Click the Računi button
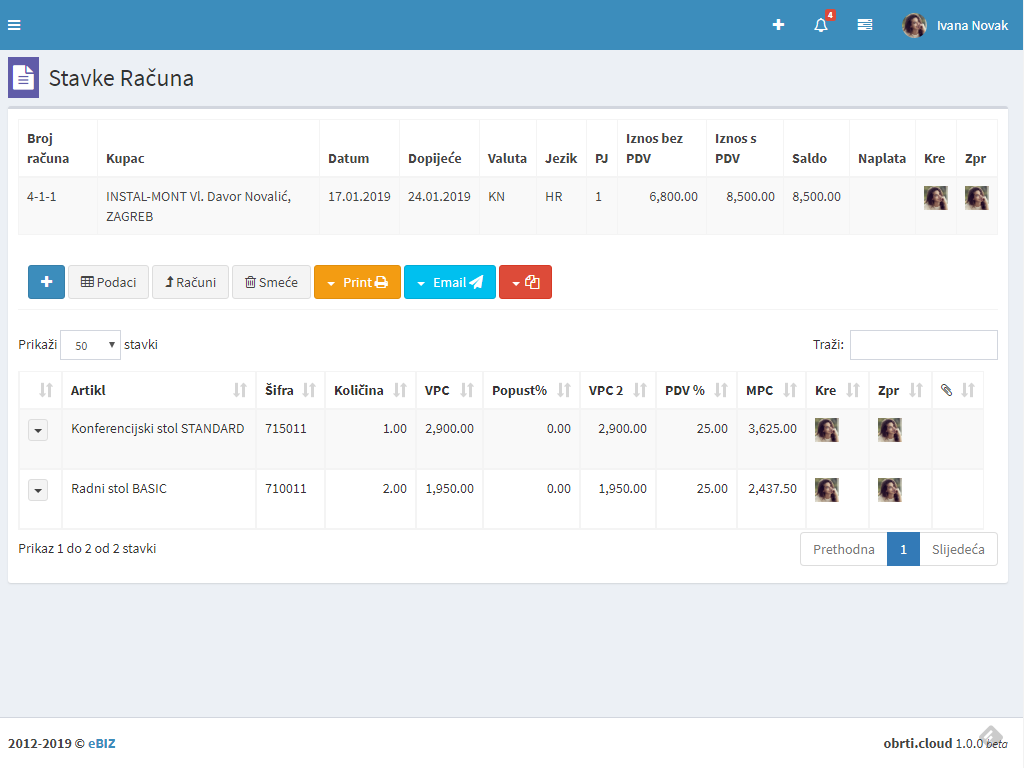 [190, 282]
